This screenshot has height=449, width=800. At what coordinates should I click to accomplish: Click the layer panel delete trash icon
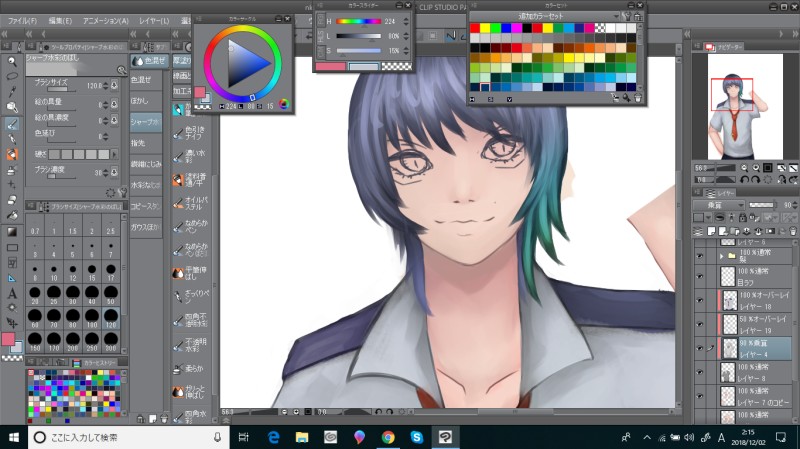[x=792, y=231]
